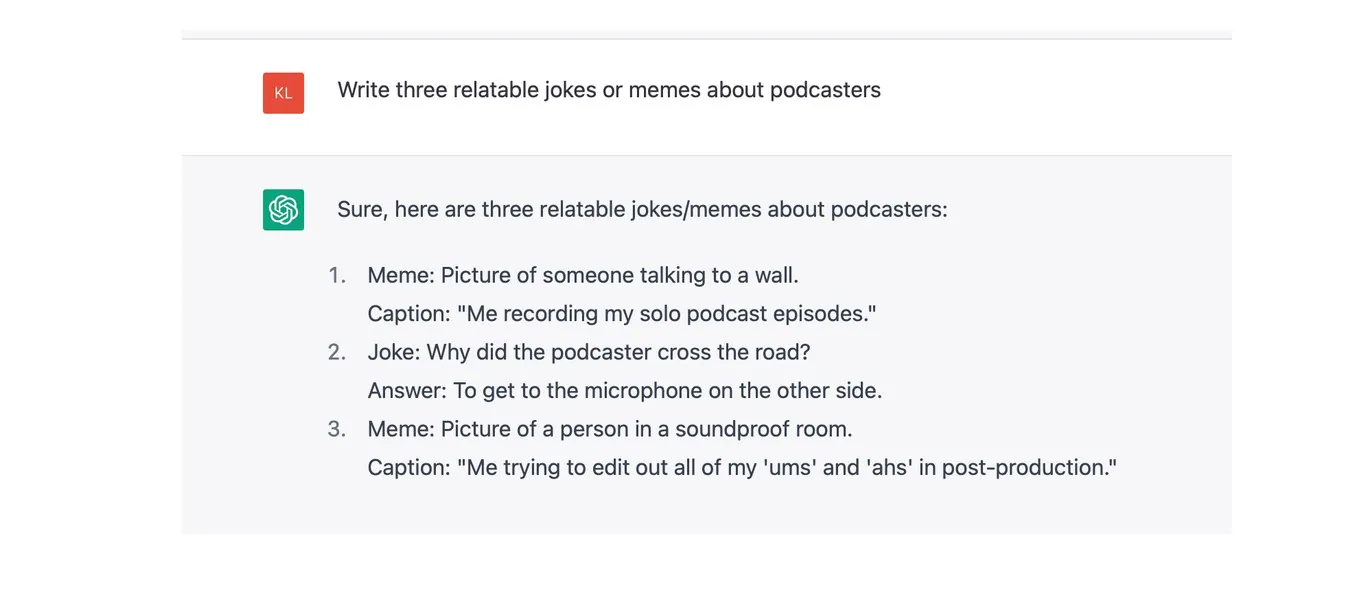Click the word "wall" in the first meme

[x=775, y=275]
